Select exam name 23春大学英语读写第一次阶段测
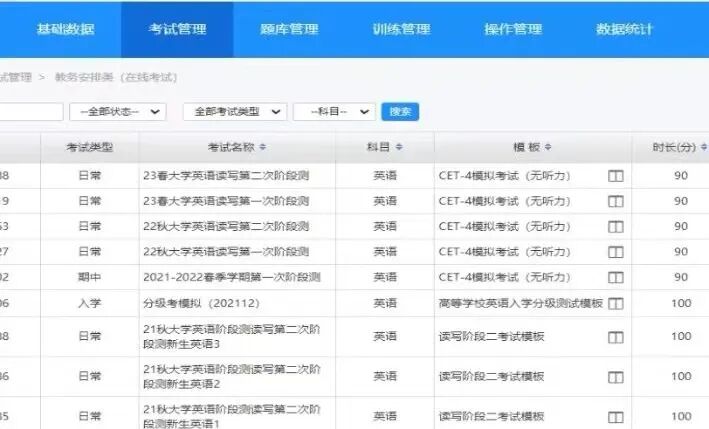Viewport: 709px width, 429px height. click(226, 201)
